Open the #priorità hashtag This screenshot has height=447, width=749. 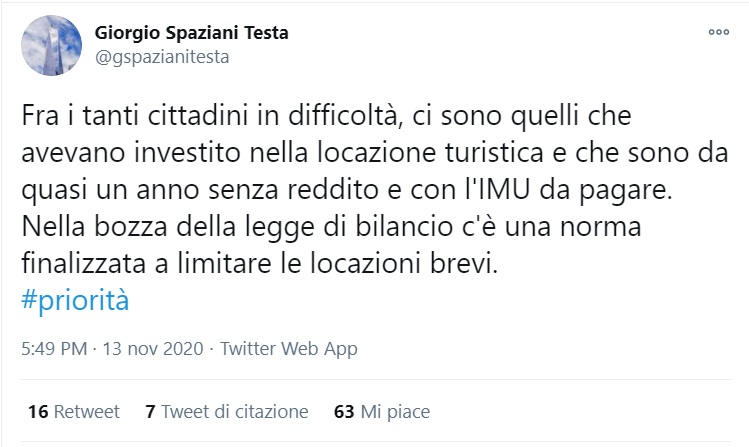(x=75, y=300)
